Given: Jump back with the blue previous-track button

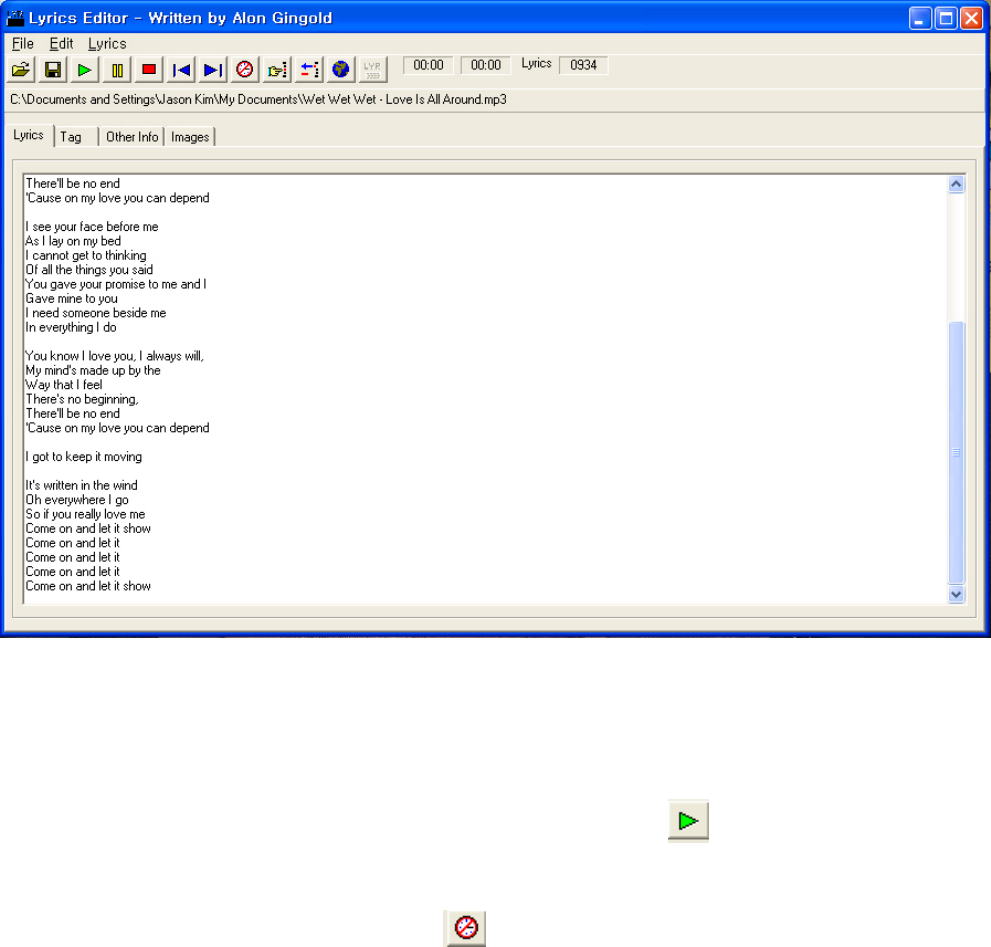Looking at the screenshot, I should click(x=181, y=70).
